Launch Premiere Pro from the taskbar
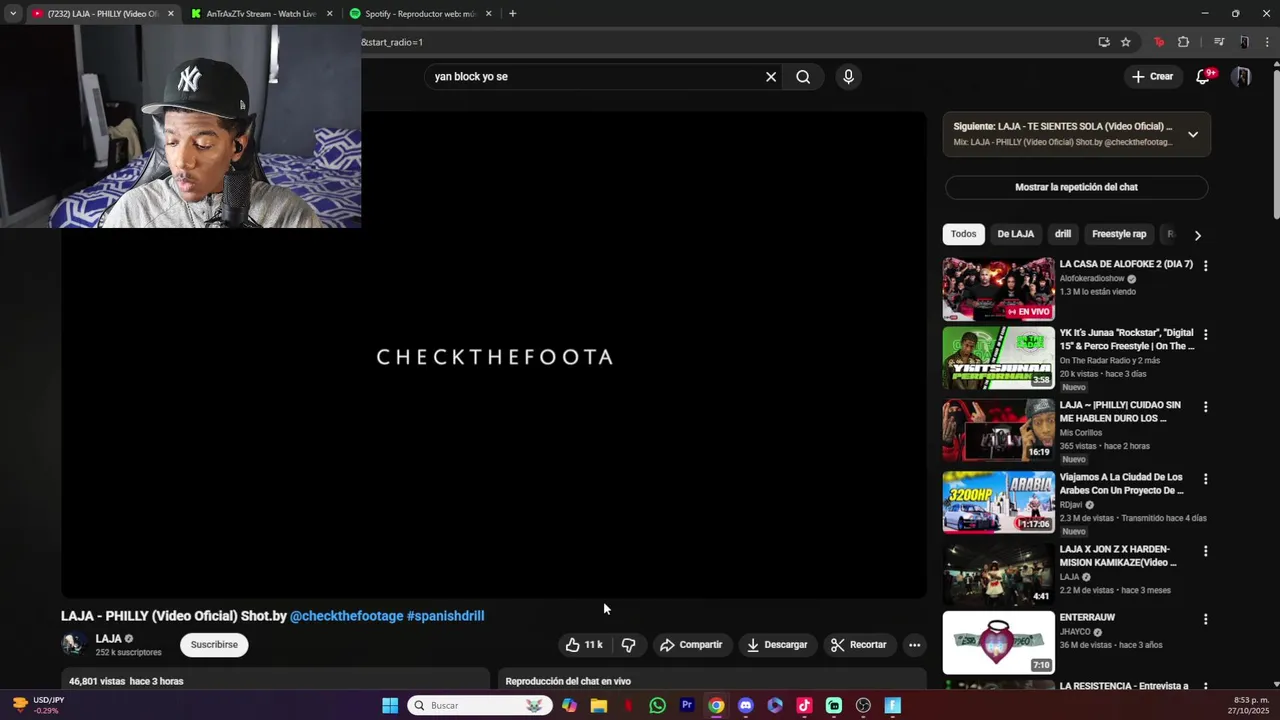The height and width of the screenshot is (720, 1280). (x=687, y=705)
